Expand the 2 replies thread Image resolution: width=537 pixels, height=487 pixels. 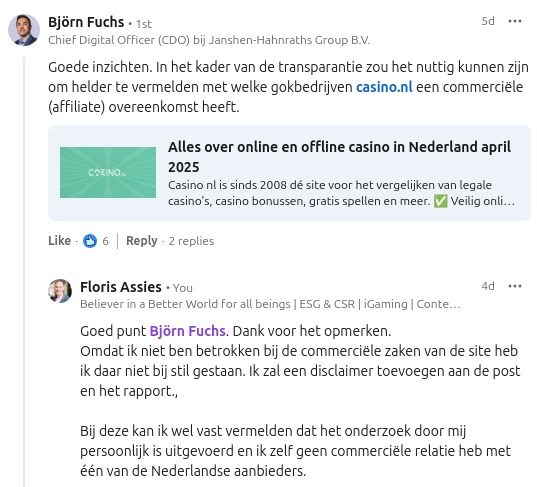[191, 241]
